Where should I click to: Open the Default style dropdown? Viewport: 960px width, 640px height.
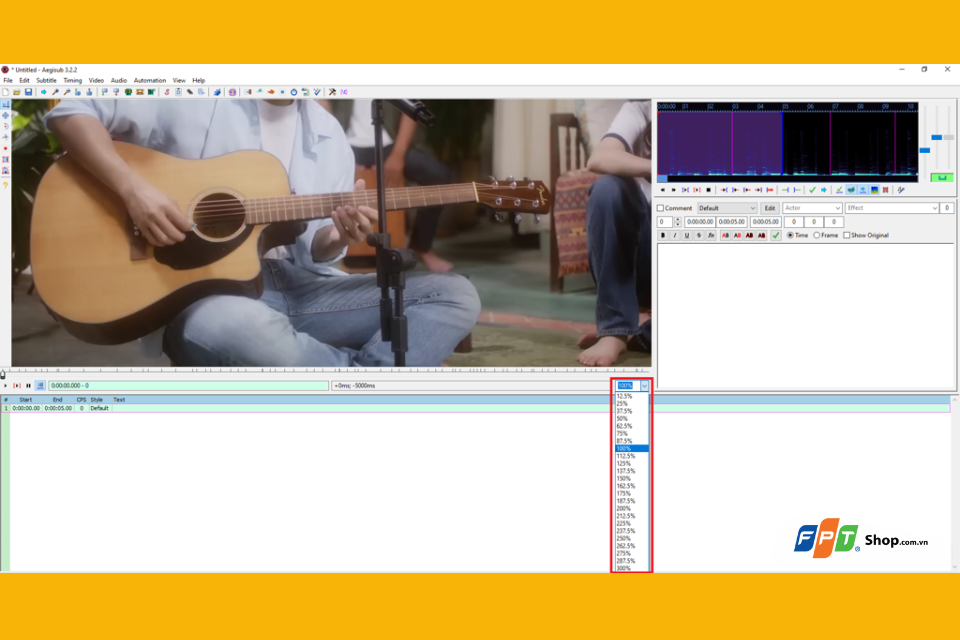point(727,208)
